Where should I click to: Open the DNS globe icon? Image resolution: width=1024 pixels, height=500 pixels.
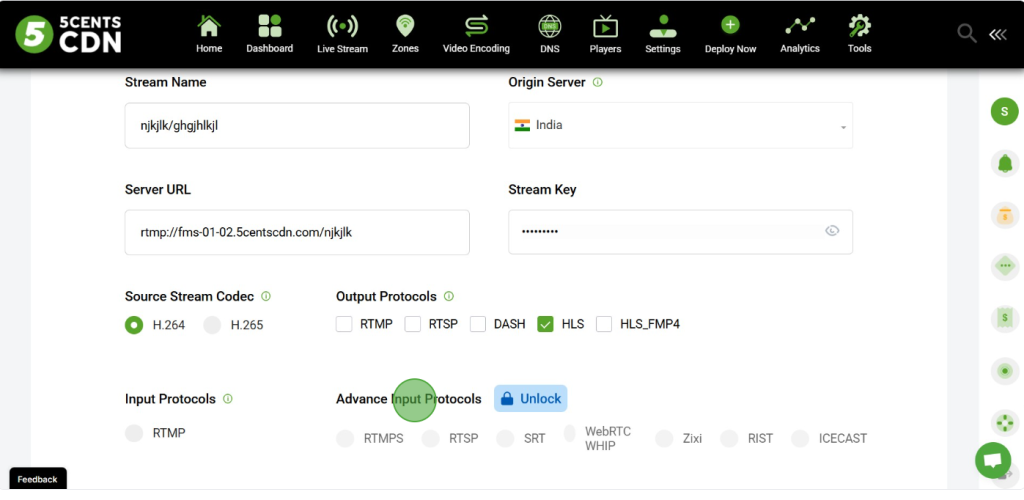coord(549,27)
